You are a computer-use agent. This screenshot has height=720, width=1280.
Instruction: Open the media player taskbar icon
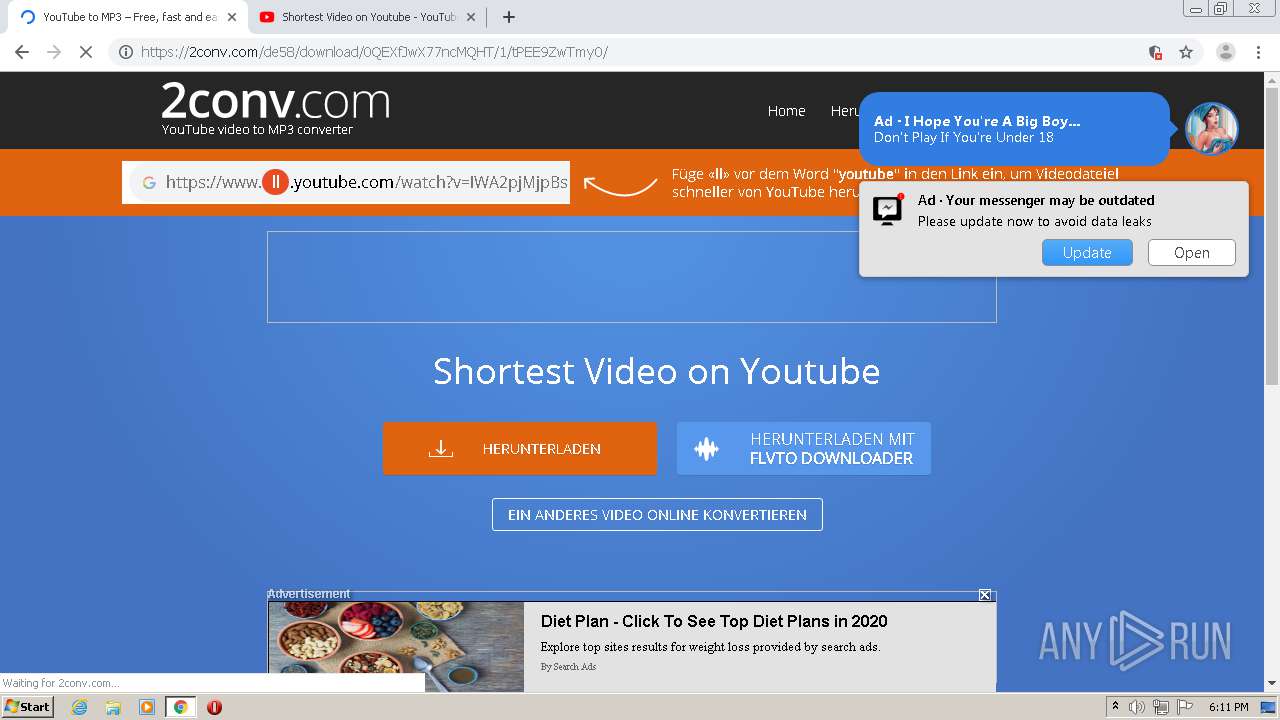[x=147, y=707]
